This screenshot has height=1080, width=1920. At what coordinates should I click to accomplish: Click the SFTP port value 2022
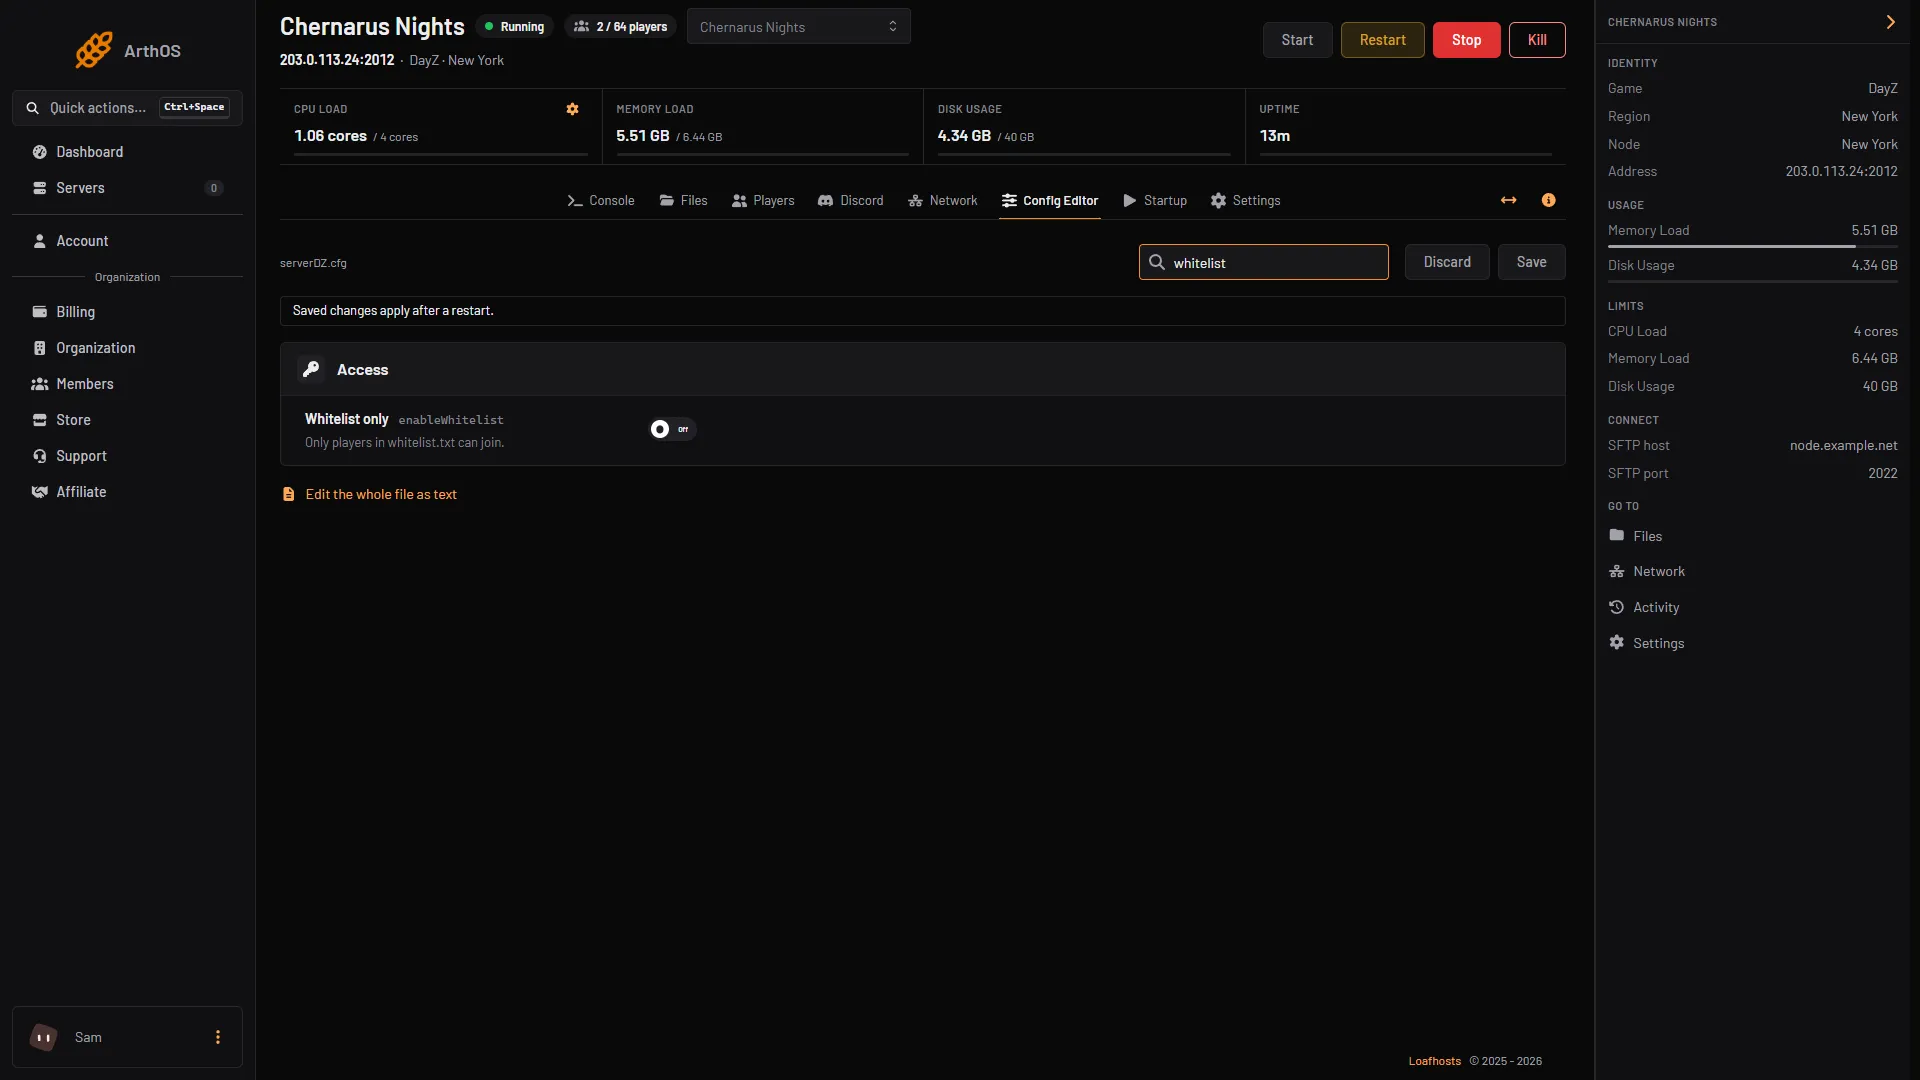click(1882, 474)
